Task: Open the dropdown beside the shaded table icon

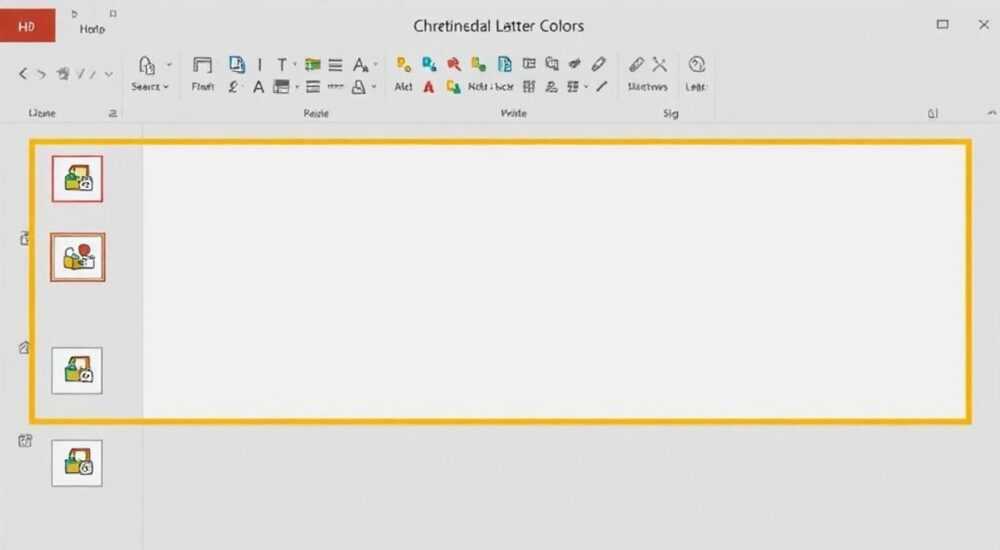Action: coord(297,87)
